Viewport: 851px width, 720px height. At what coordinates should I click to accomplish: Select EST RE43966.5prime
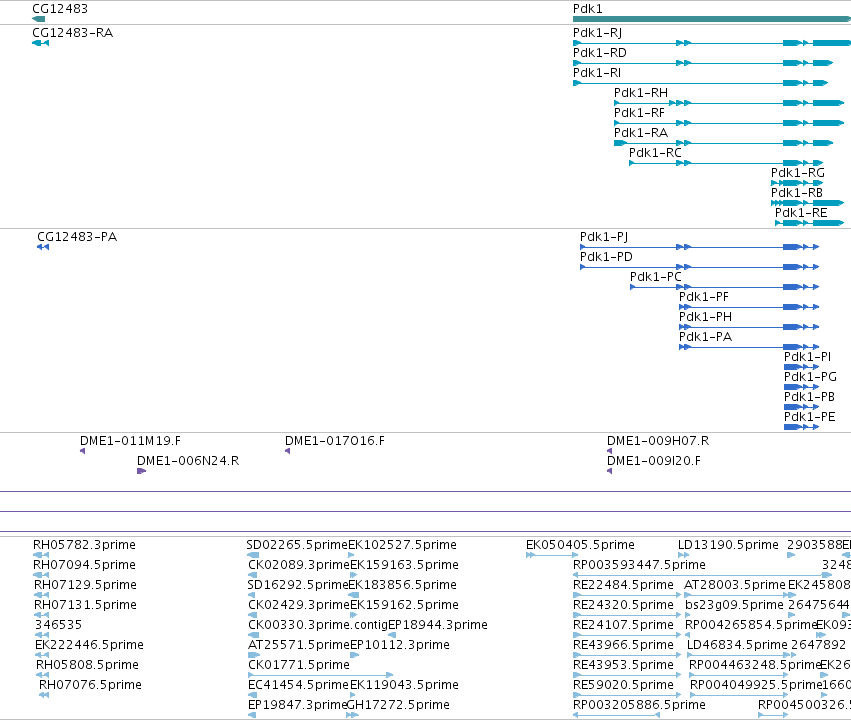[623, 645]
